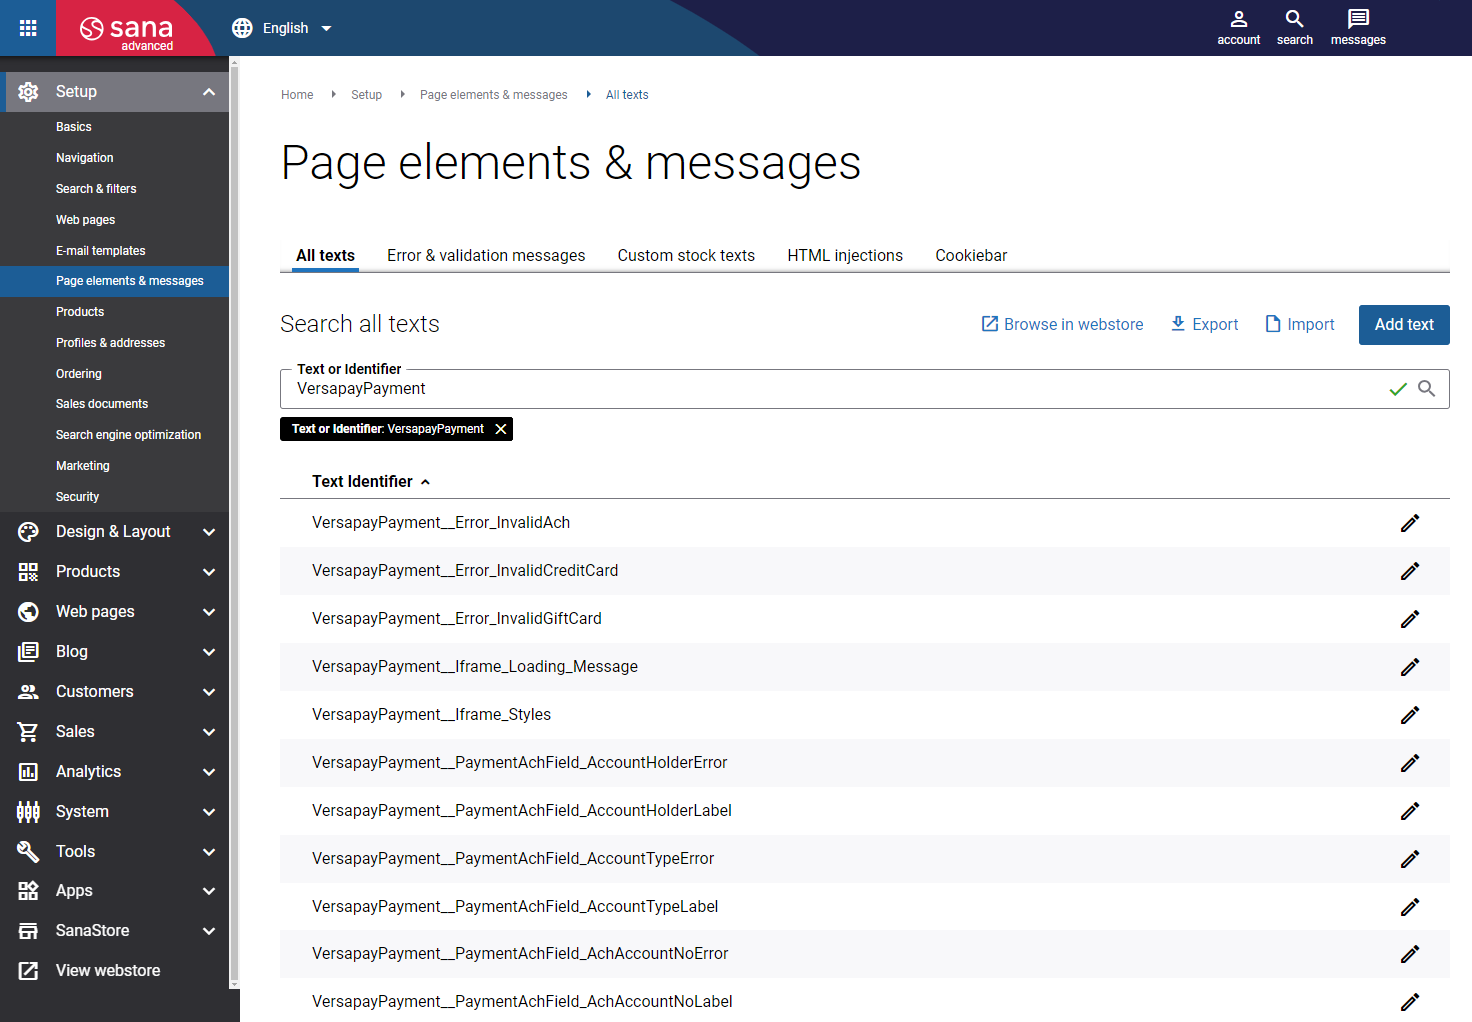Expand the Design & Layout section
This screenshot has height=1022, width=1472.
[x=209, y=532]
